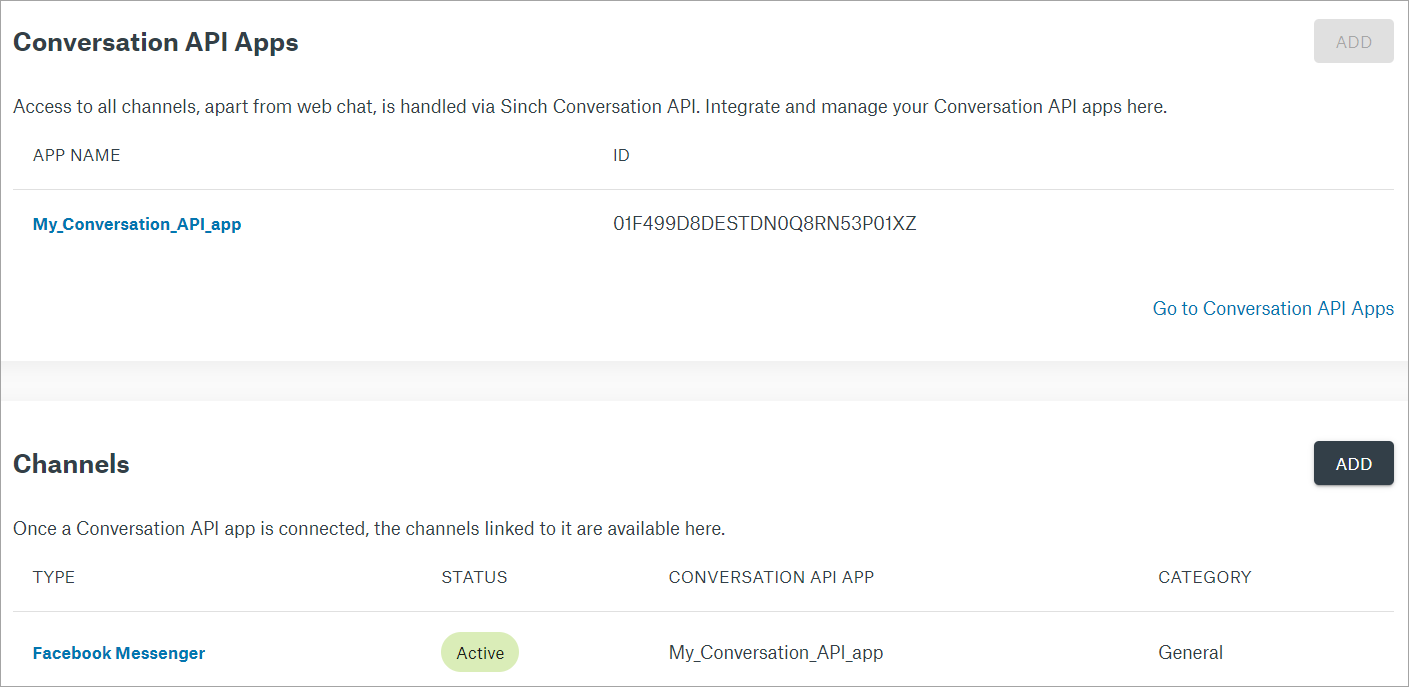The image size is (1409, 687).
Task: Click the Active status badge
Action: click(x=479, y=652)
